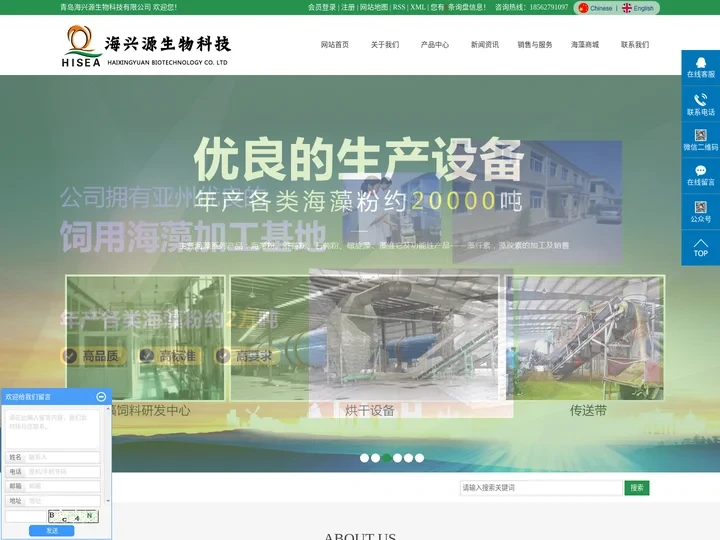Open 海藻商城 menu item
The height and width of the screenshot is (540, 720).
[x=585, y=45]
